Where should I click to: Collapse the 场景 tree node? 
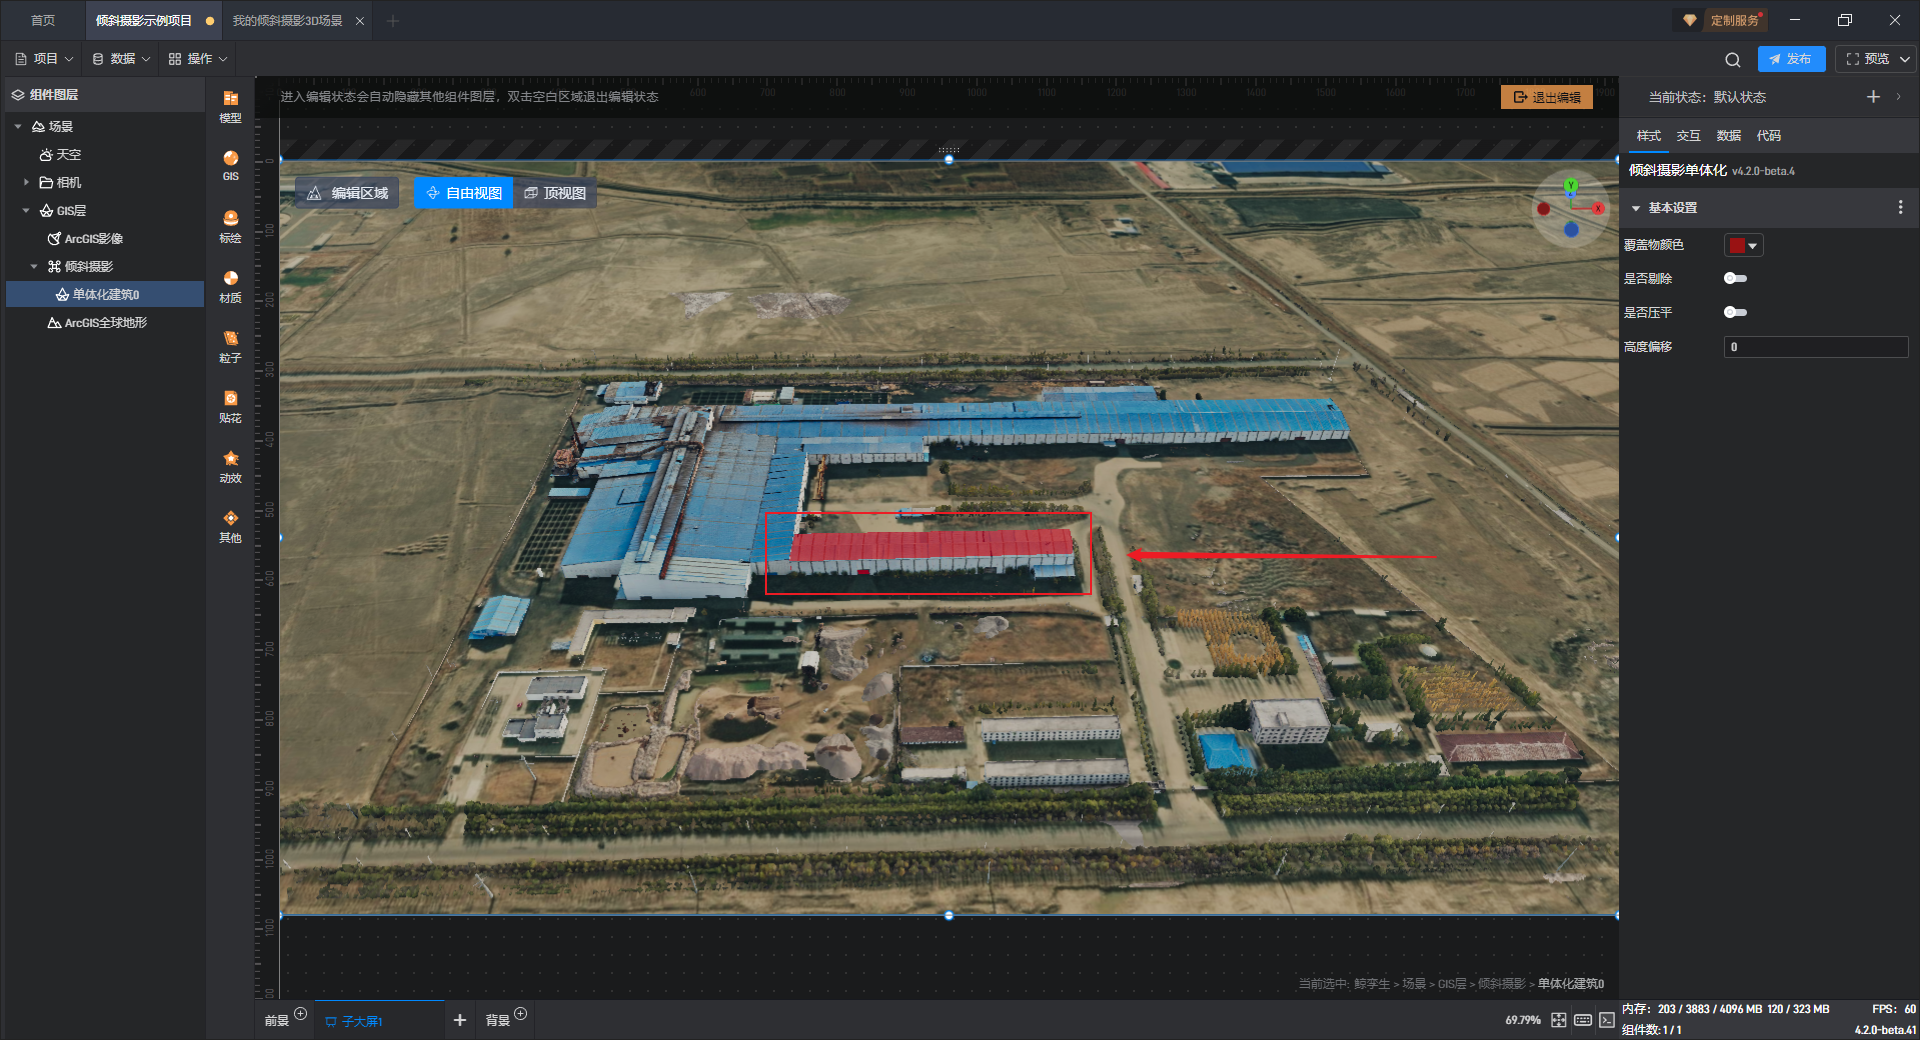tap(18, 126)
